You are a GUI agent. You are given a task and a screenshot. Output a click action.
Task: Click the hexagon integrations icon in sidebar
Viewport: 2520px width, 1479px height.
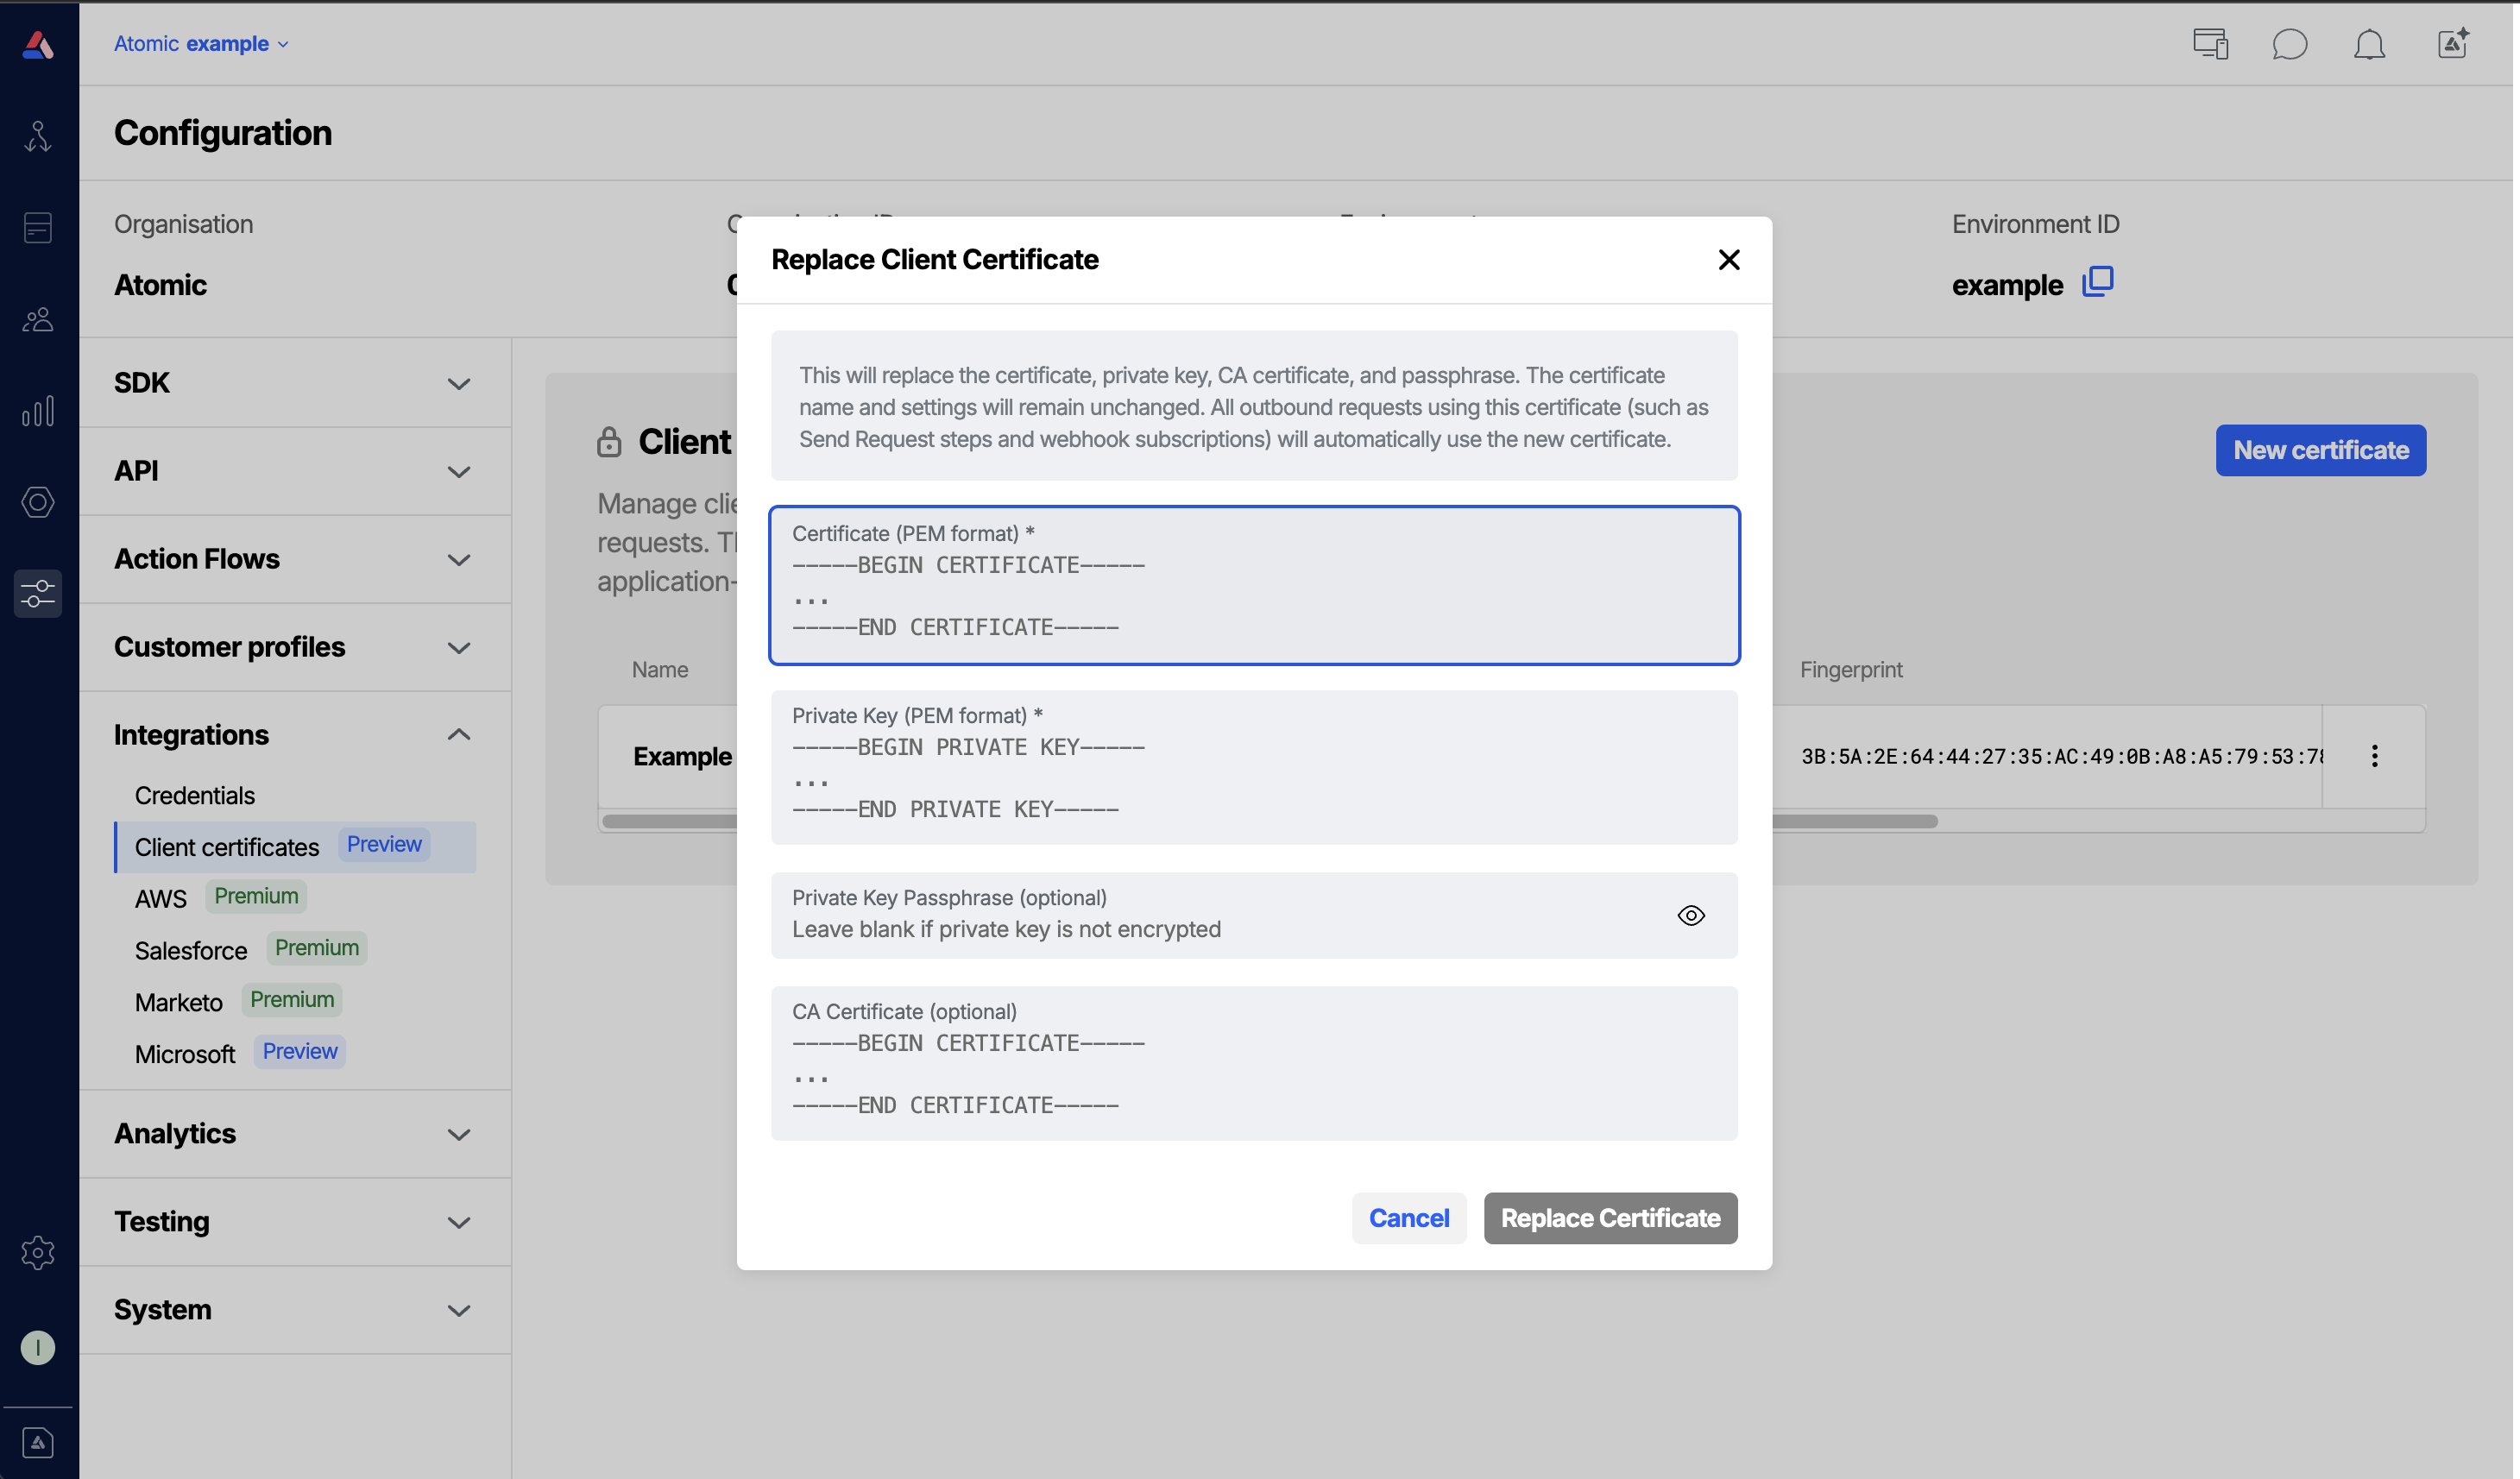point(38,502)
